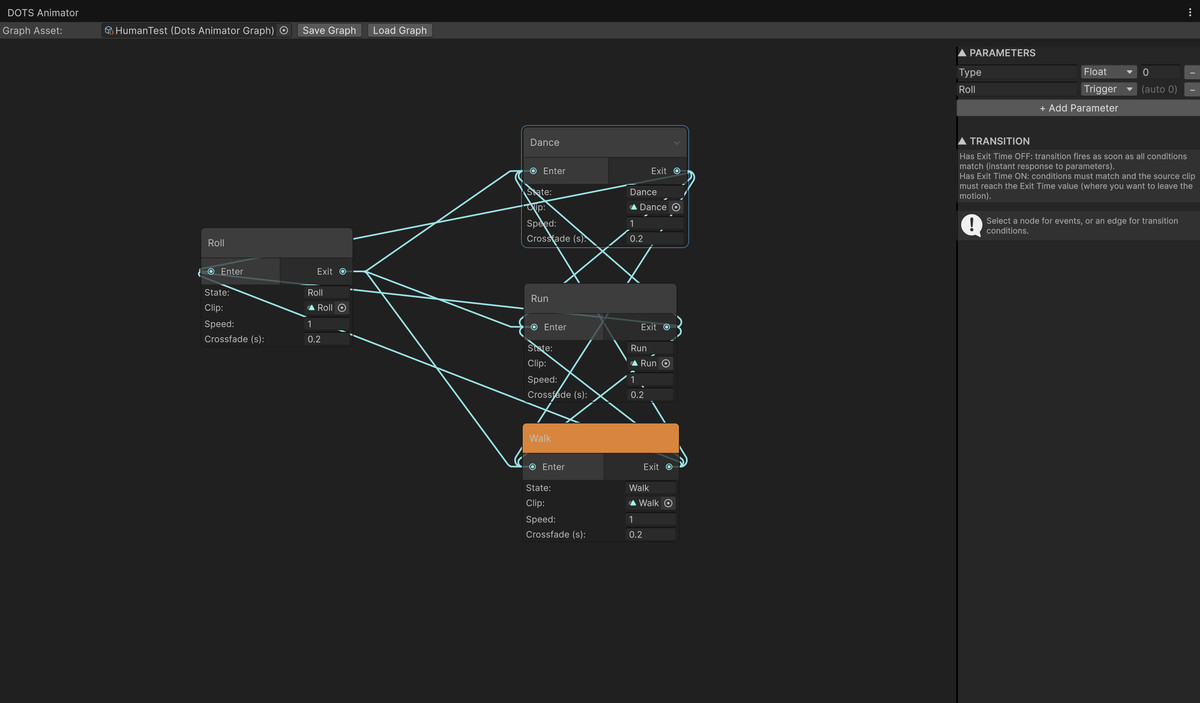Edit the Run node Speed field

(651, 380)
